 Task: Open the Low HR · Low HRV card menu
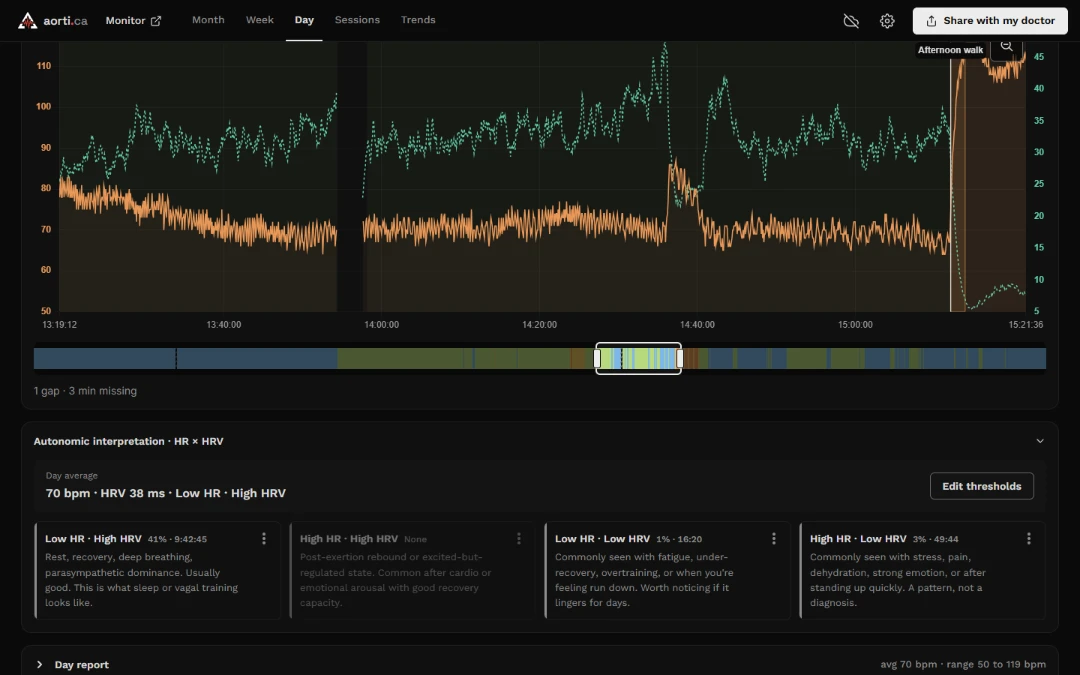[773, 539]
